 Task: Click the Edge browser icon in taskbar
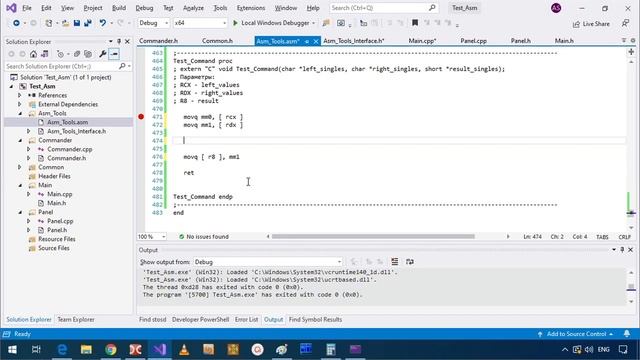(x=62, y=349)
